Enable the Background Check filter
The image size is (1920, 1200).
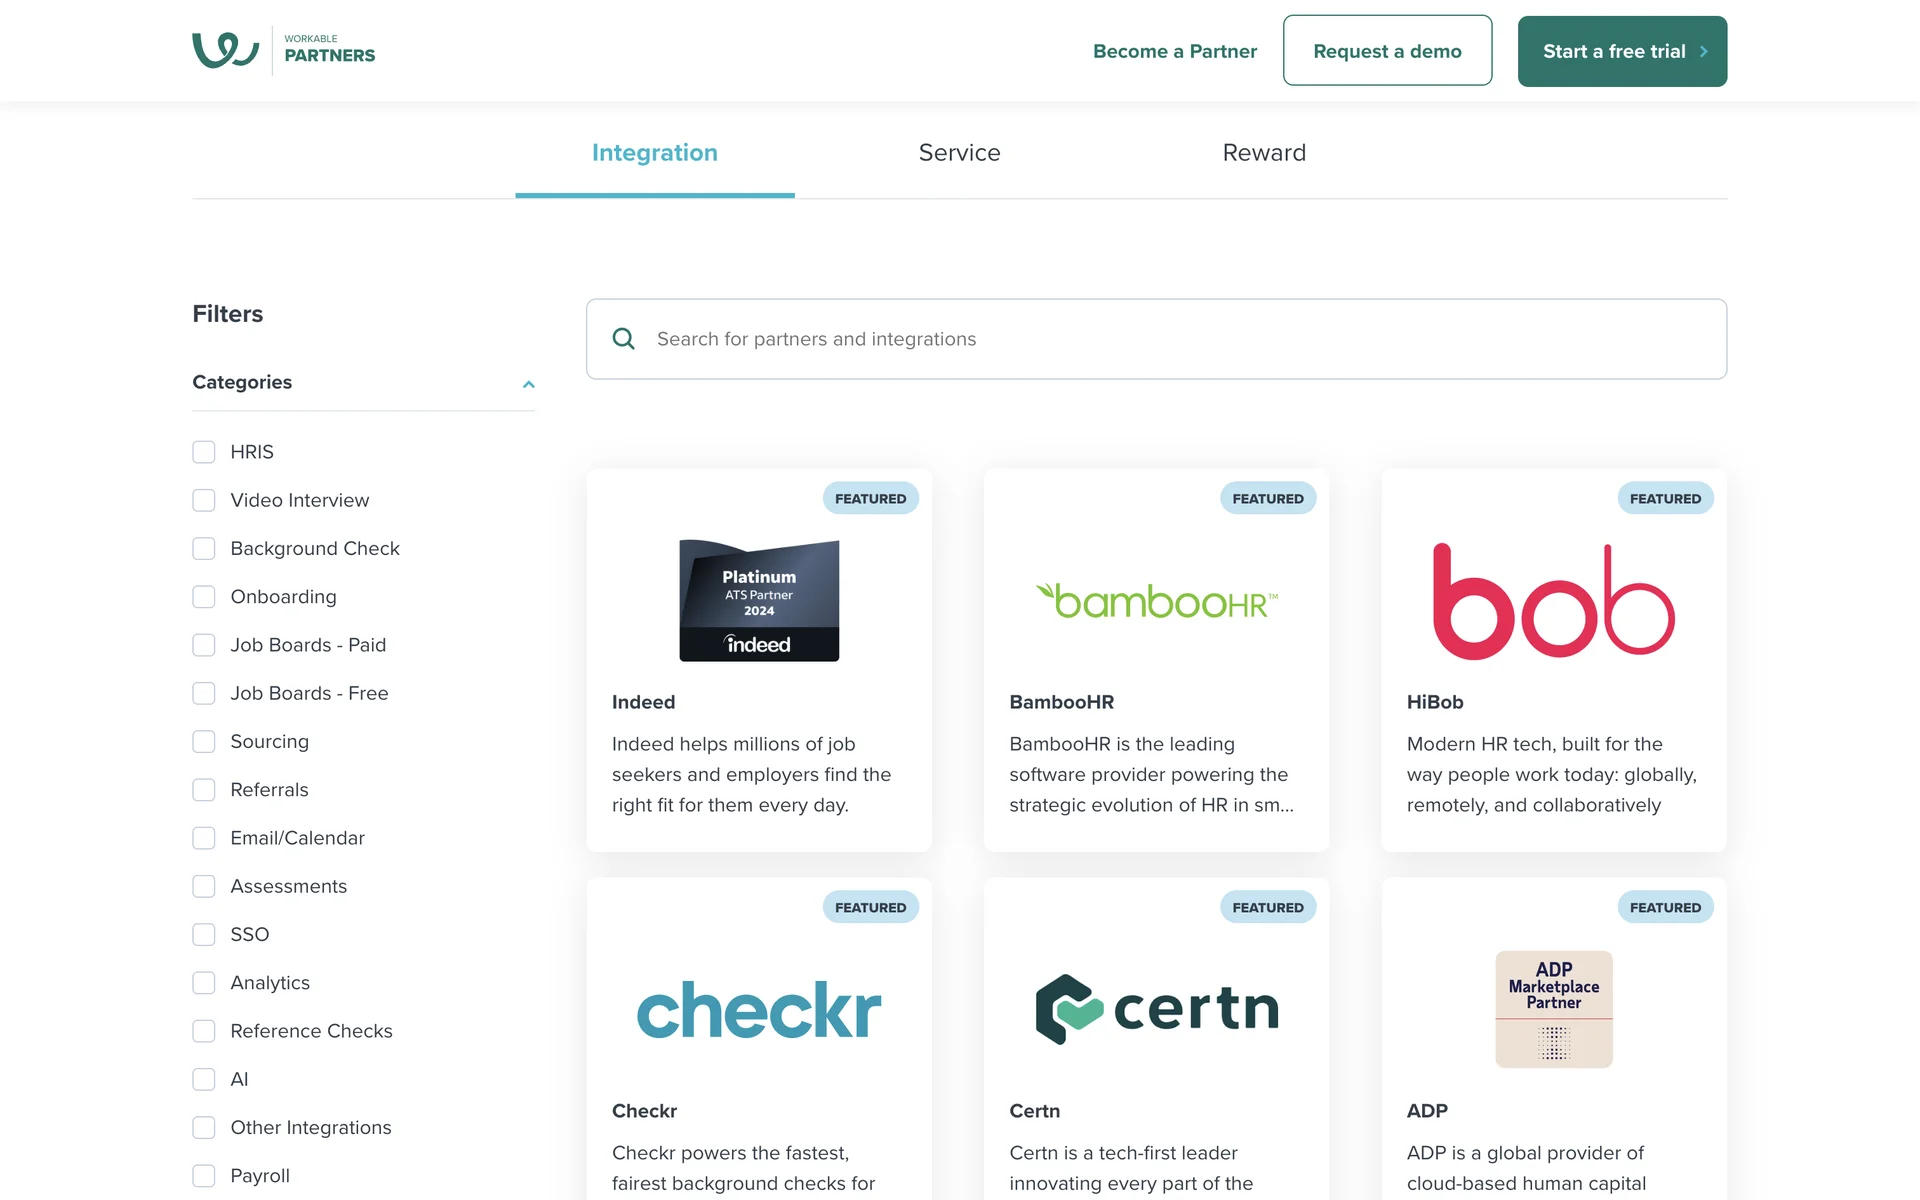tap(204, 549)
